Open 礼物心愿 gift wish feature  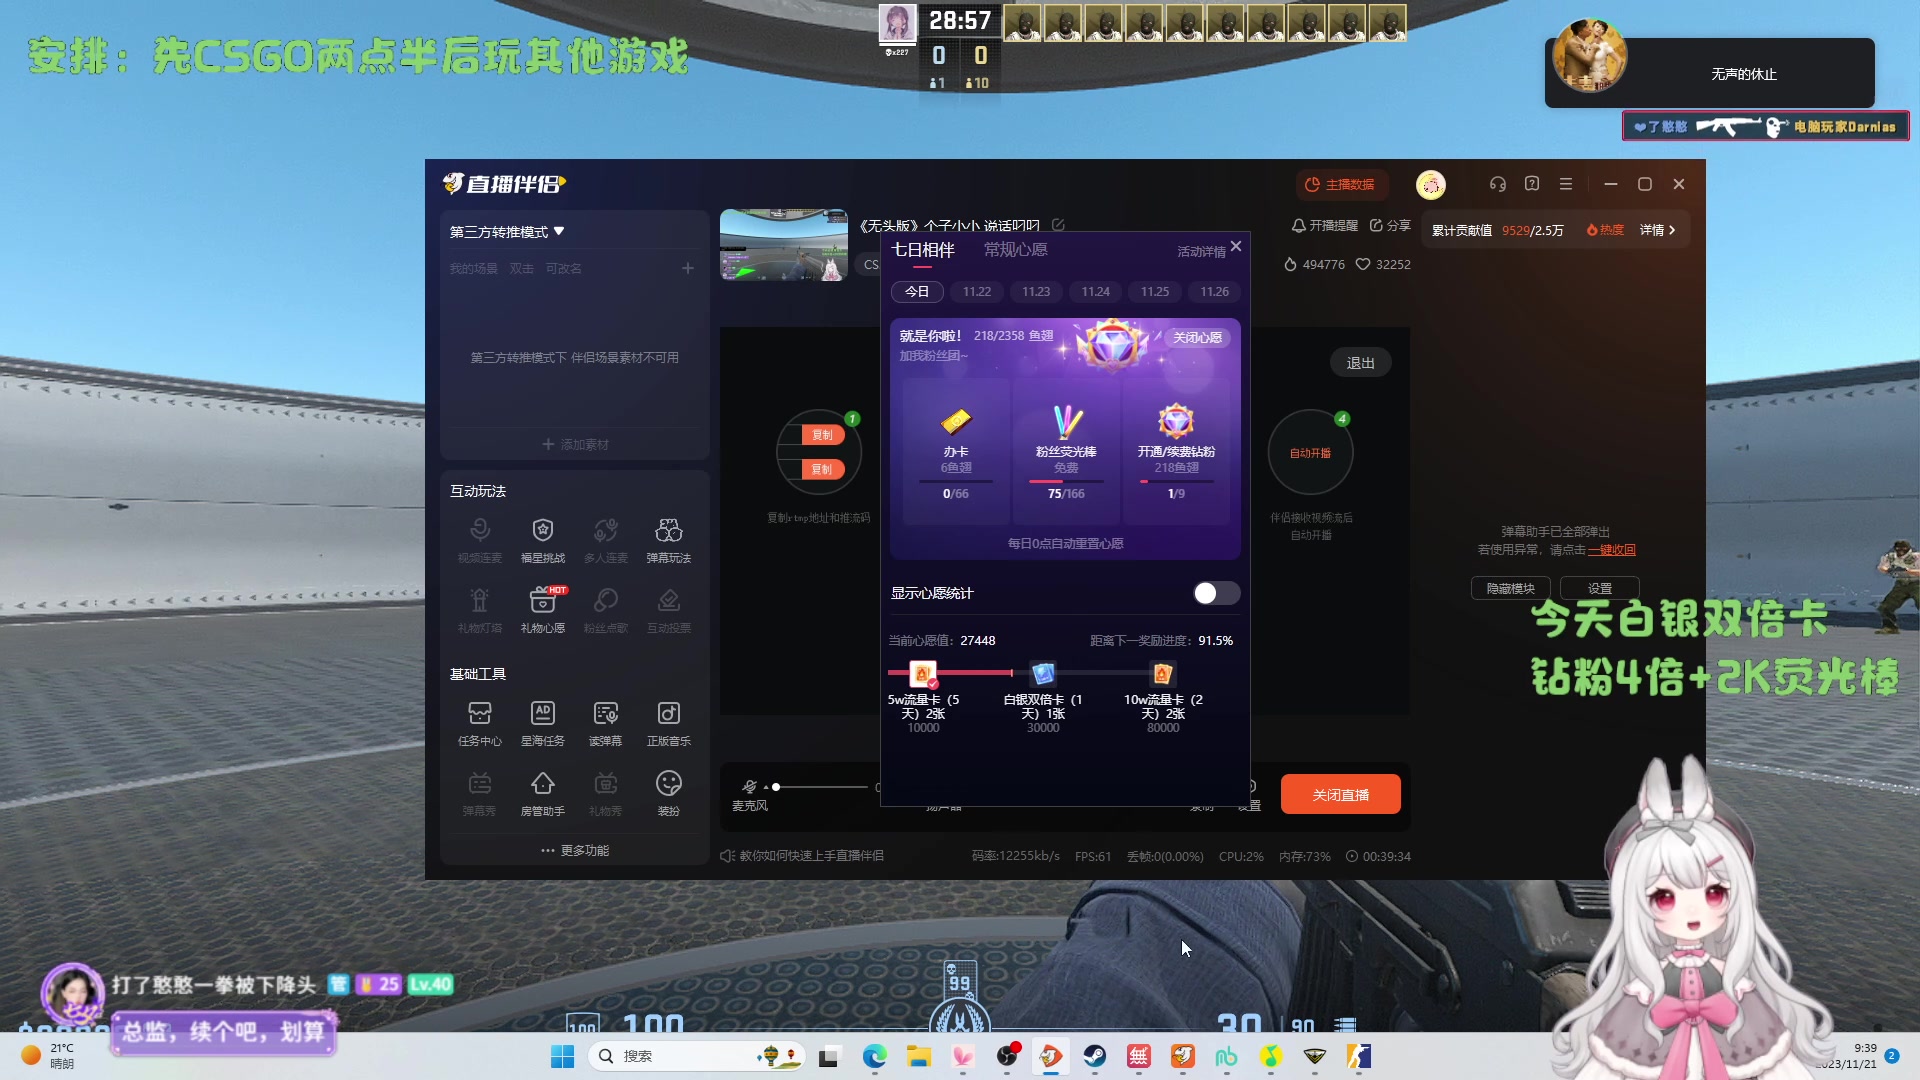pos(543,610)
